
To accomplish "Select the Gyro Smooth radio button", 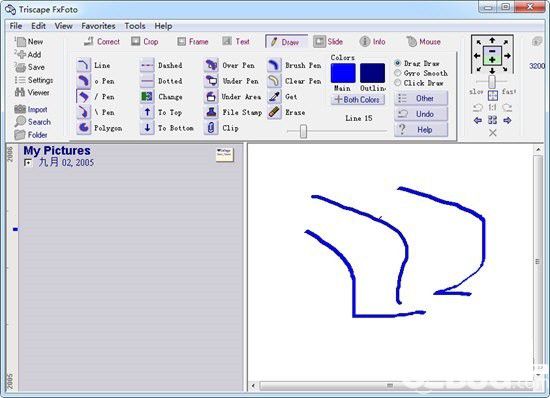I will [x=397, y=73].
